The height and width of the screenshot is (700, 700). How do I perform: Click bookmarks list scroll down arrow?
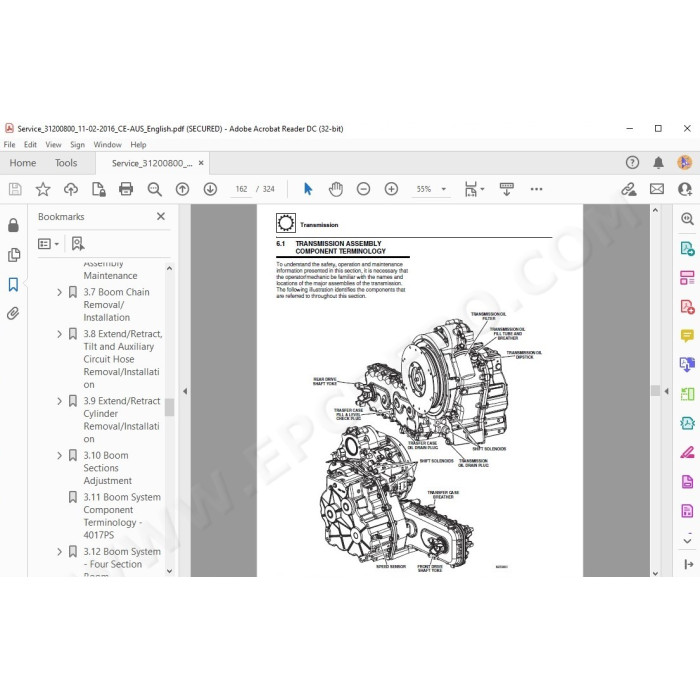(169, 571)
